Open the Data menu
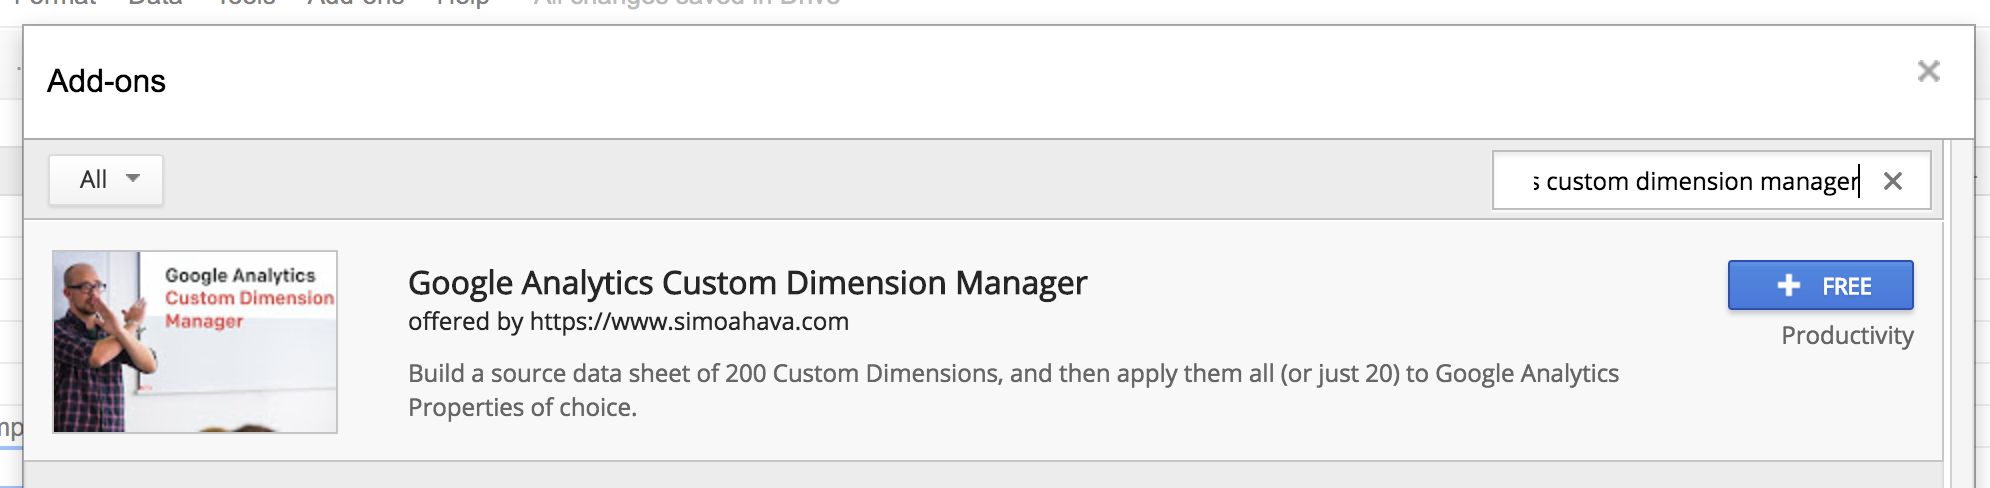The width and height of the screenshot is (1990, 488). (x=155, y=3)
